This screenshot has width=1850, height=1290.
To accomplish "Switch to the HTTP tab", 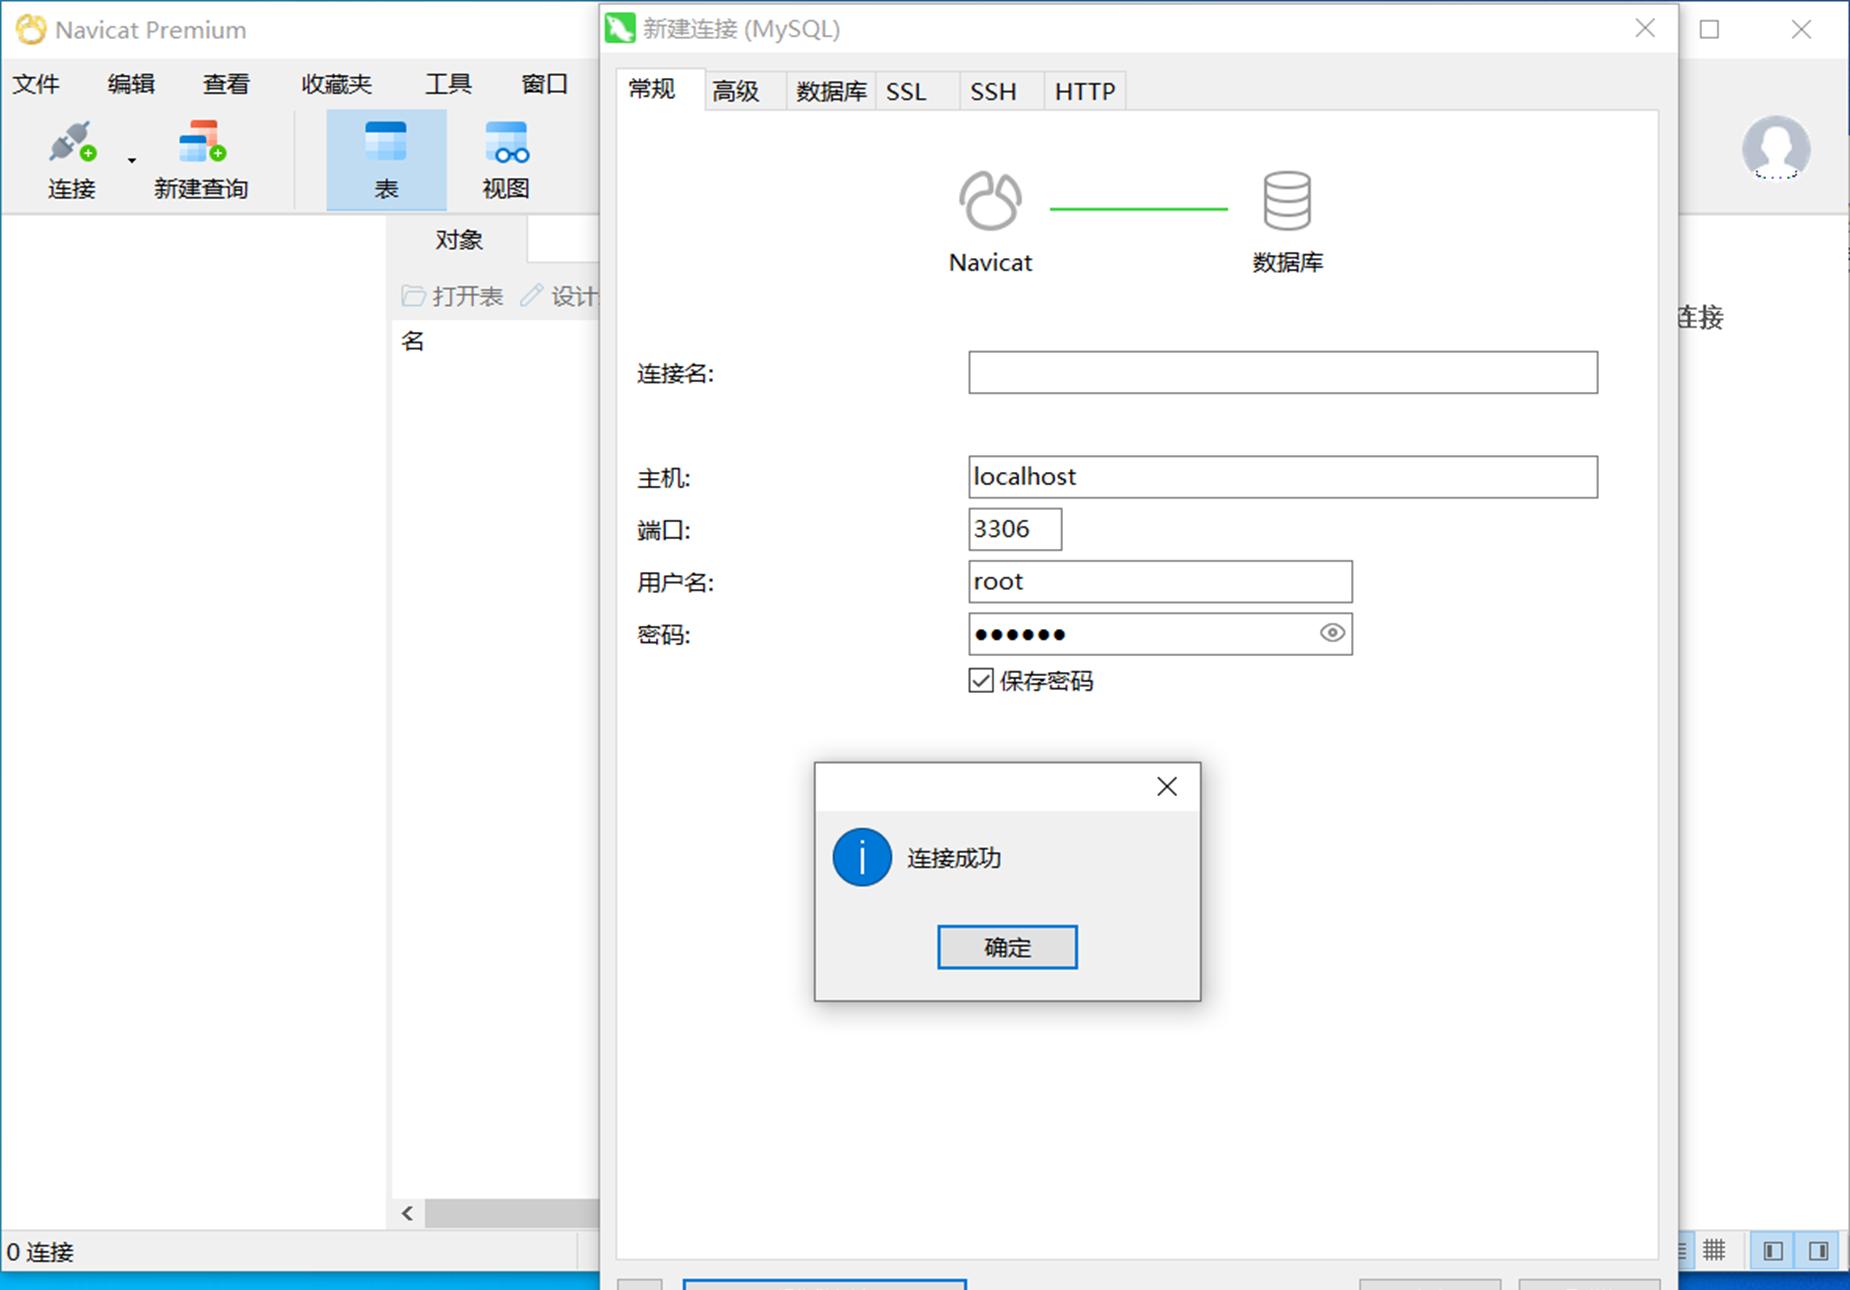I will pos(1085,91).
